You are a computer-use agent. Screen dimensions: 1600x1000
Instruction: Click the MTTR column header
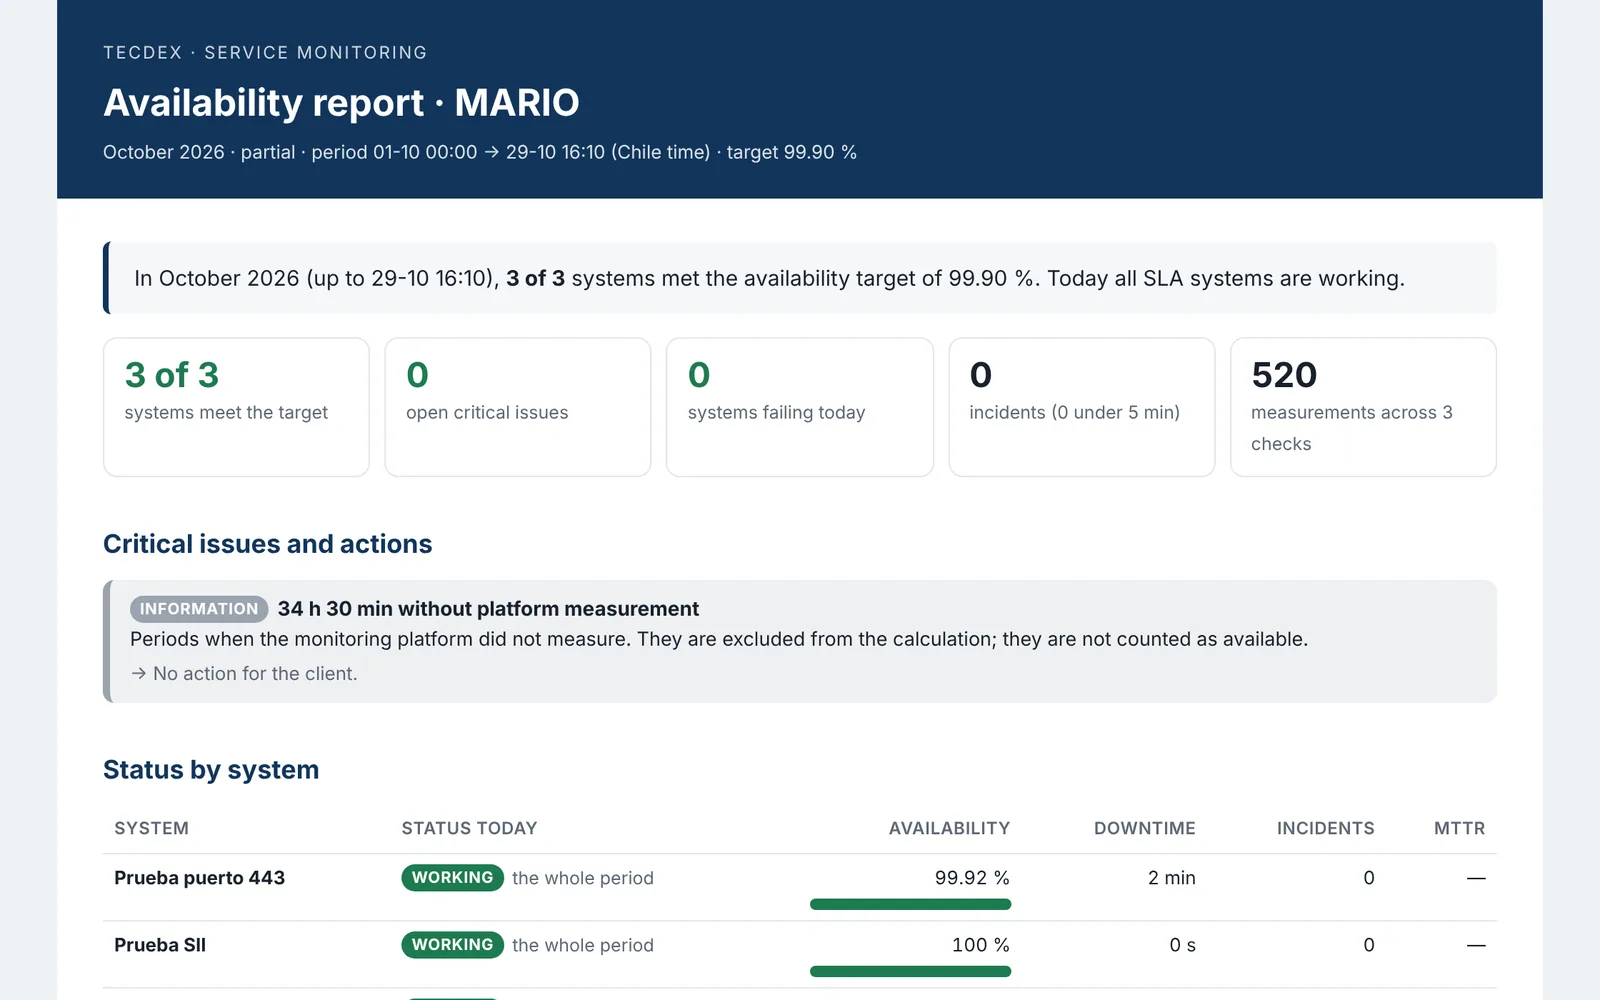[x=1459, y=828]
